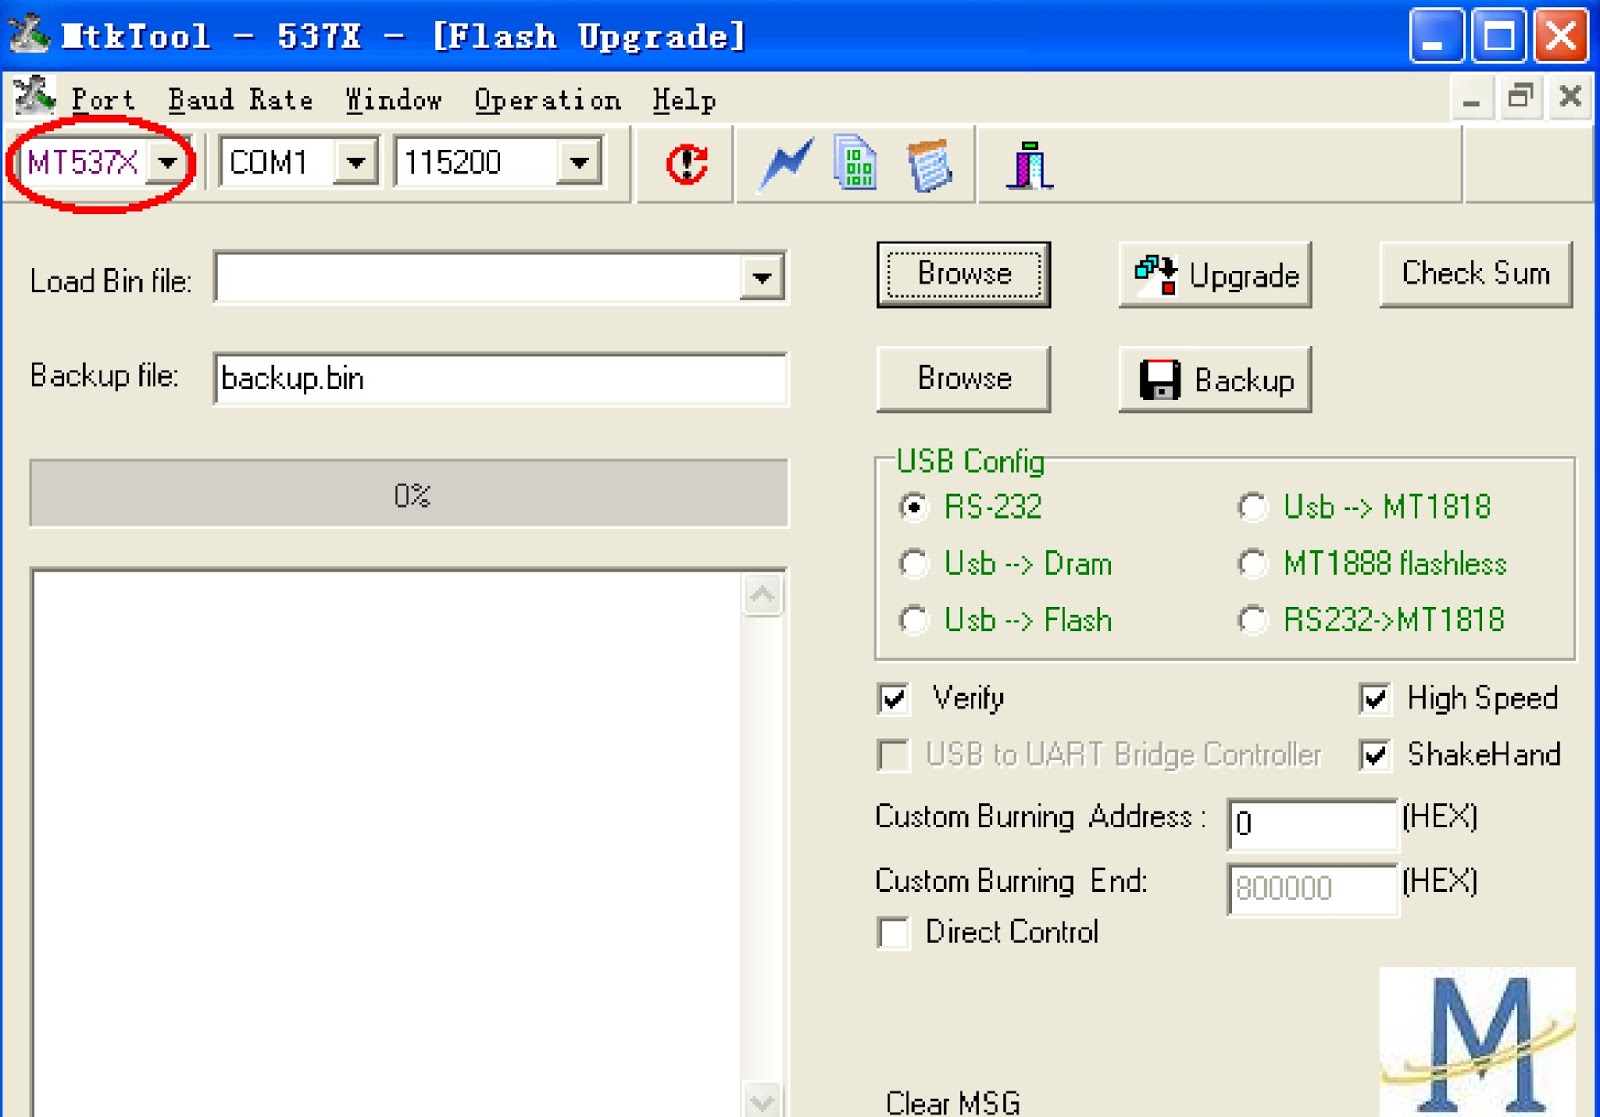Expand the Load Bin file dropdown
This screenshot has width=1600, height=1117.
762,278
